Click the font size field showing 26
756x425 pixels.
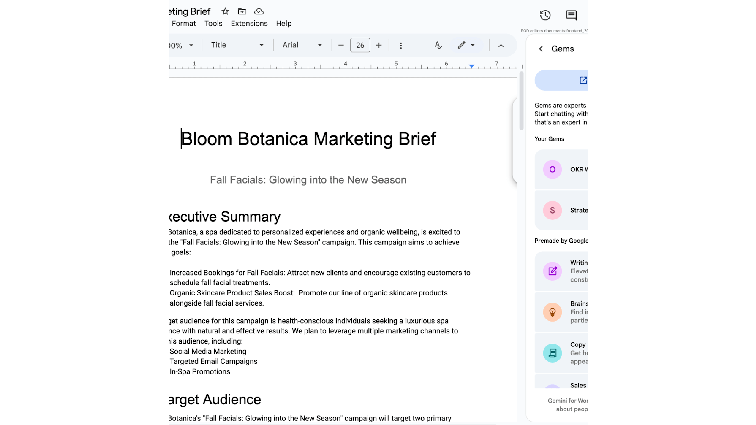[360, 45]
